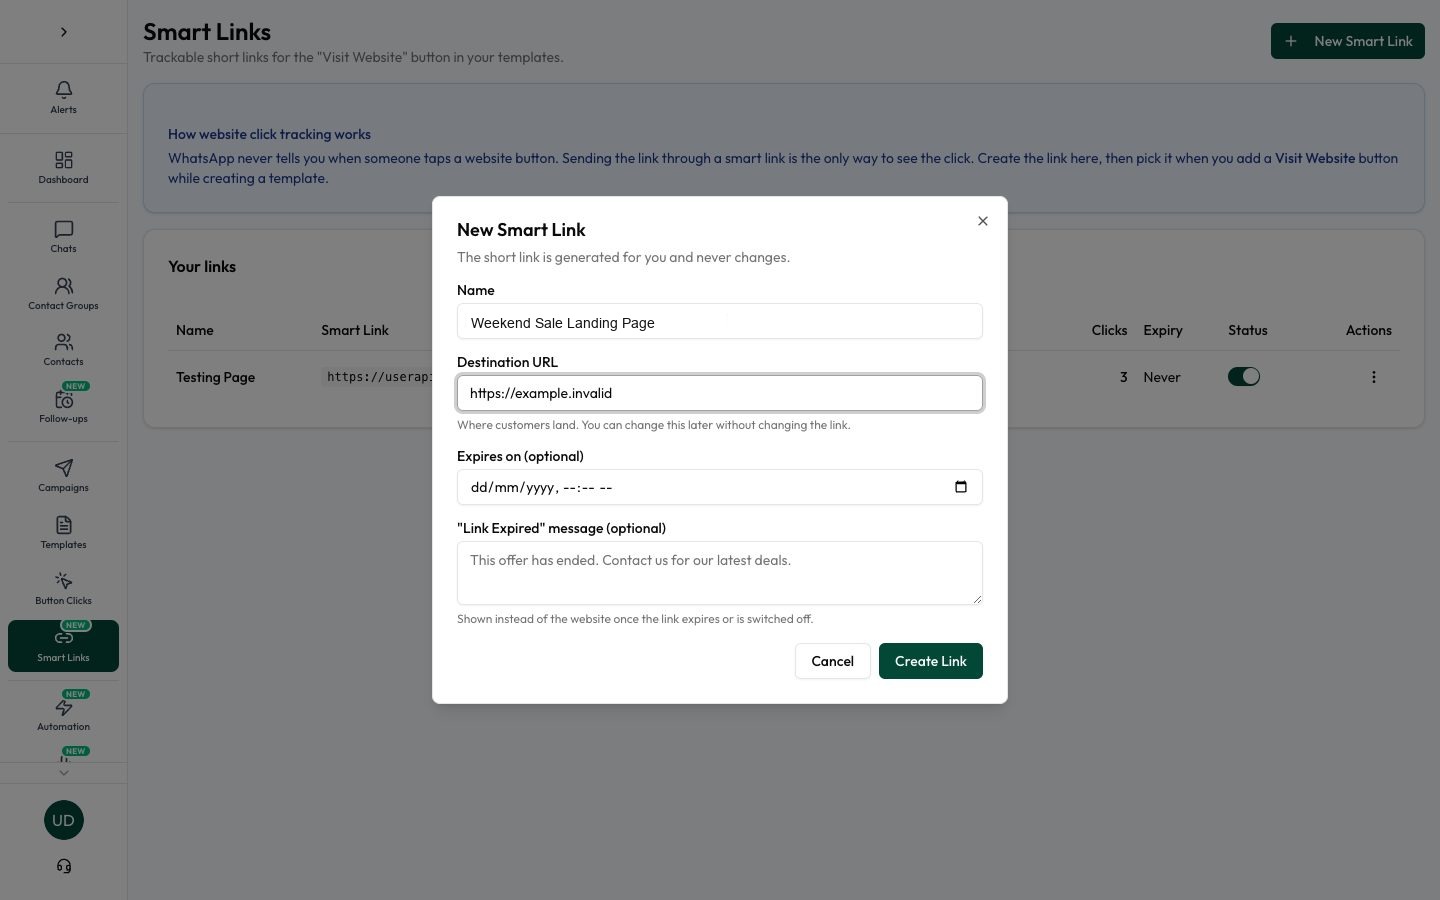Viewport: 1440px width, 900px height.
Task: Go to Dashboard in the sidebar
Action: [63, 168]
